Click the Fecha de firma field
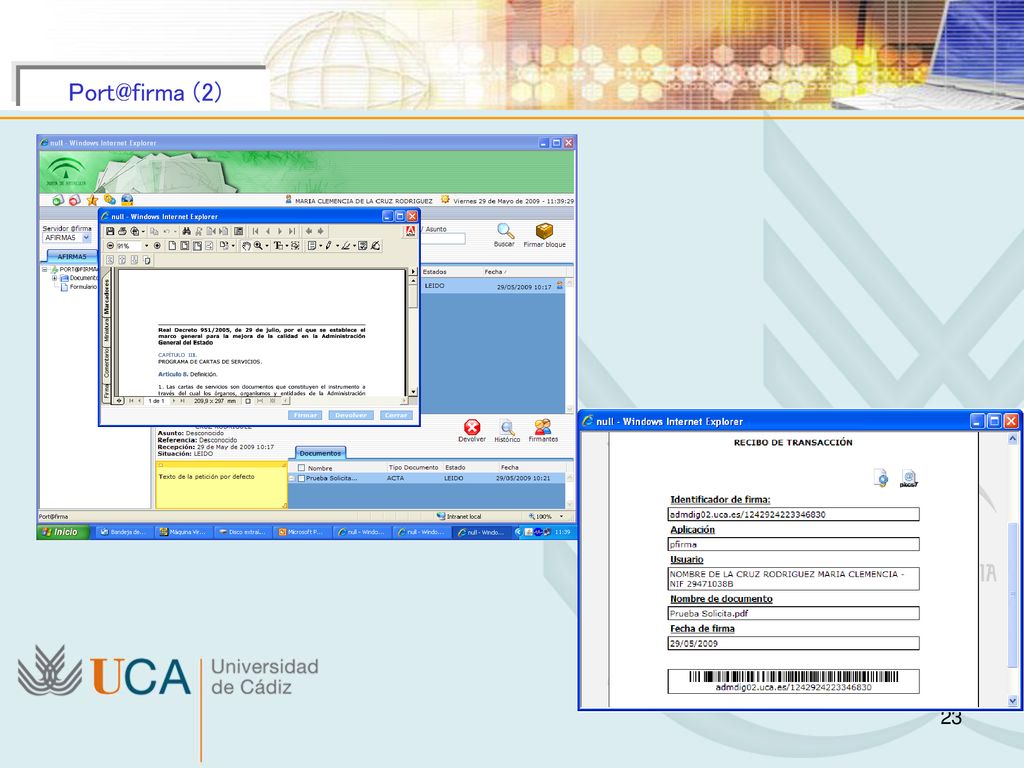This screenshot has width=1024, height=768. click(793, 643)
